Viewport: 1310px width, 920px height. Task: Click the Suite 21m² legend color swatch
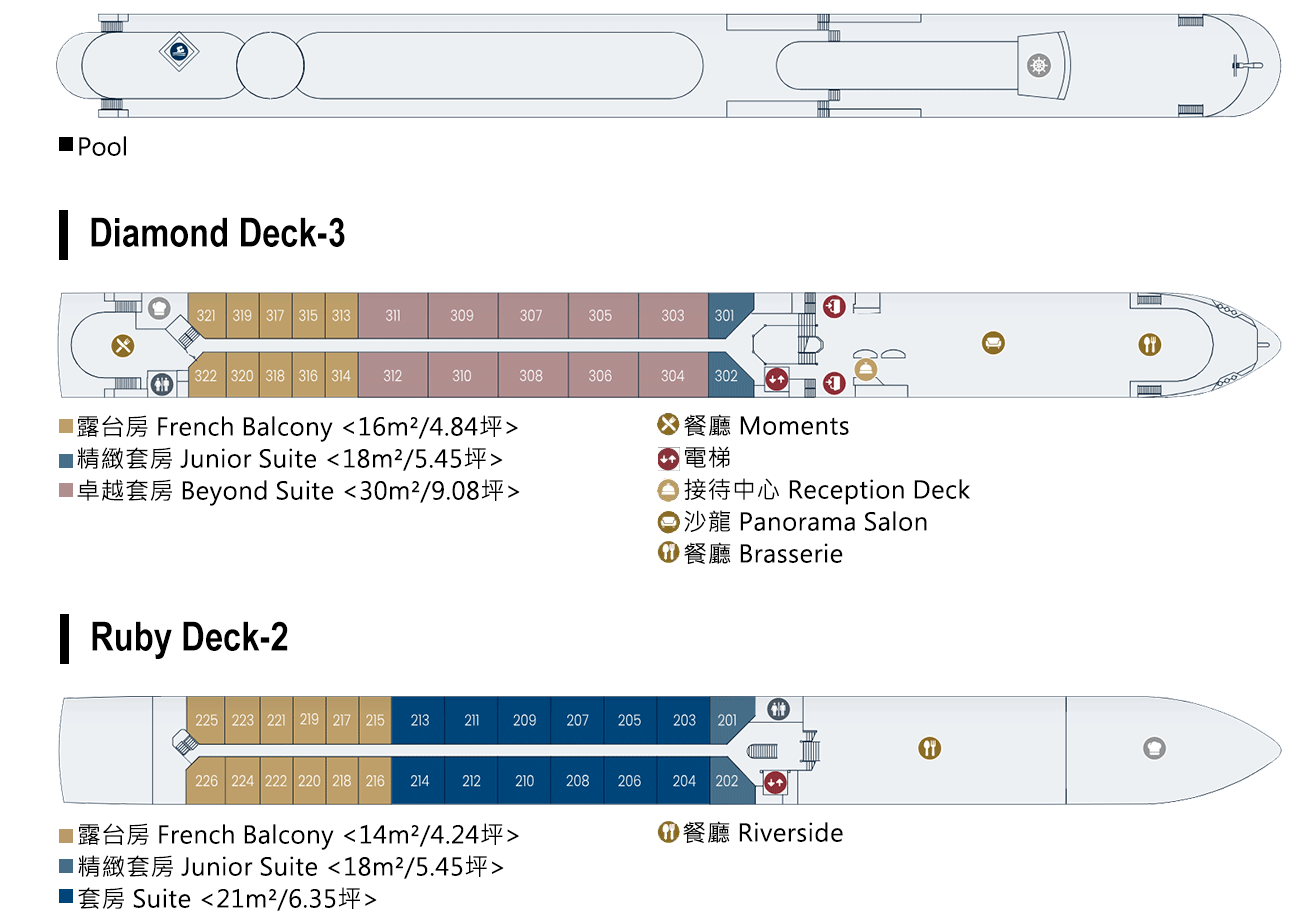click(66, 899)
